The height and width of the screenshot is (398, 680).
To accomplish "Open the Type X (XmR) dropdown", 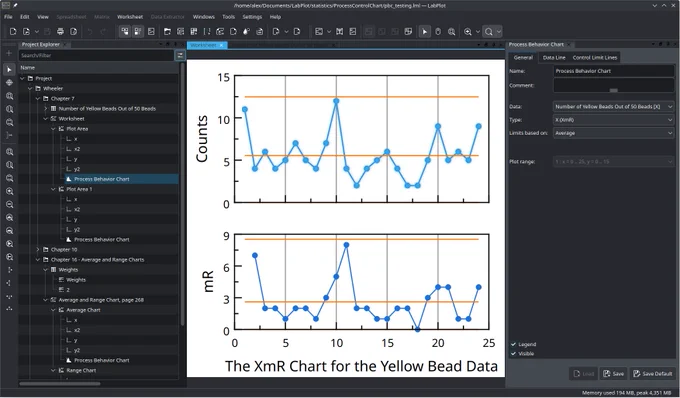I will [614, 120].
